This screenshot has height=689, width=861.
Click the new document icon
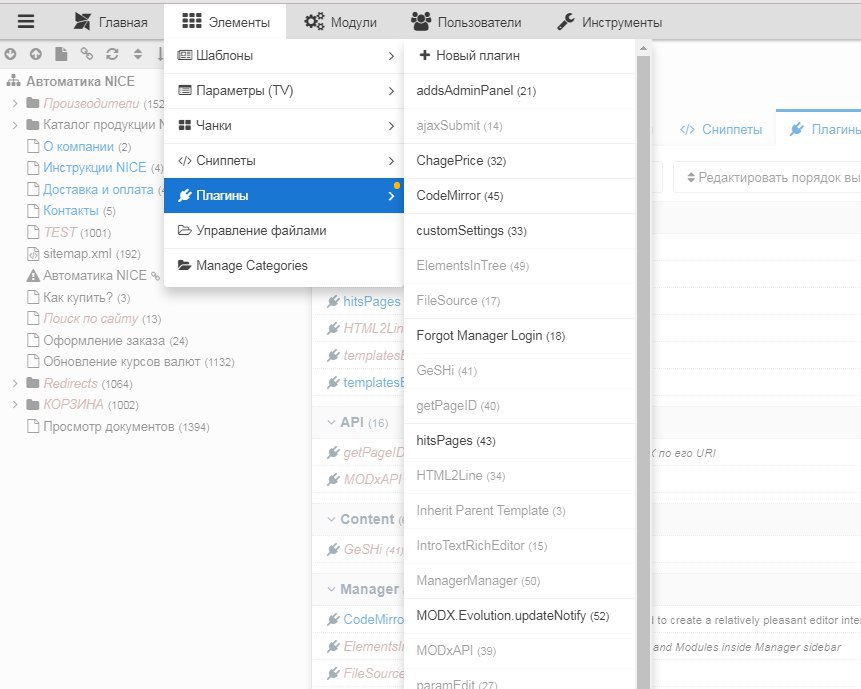click(x=61, y=54)
